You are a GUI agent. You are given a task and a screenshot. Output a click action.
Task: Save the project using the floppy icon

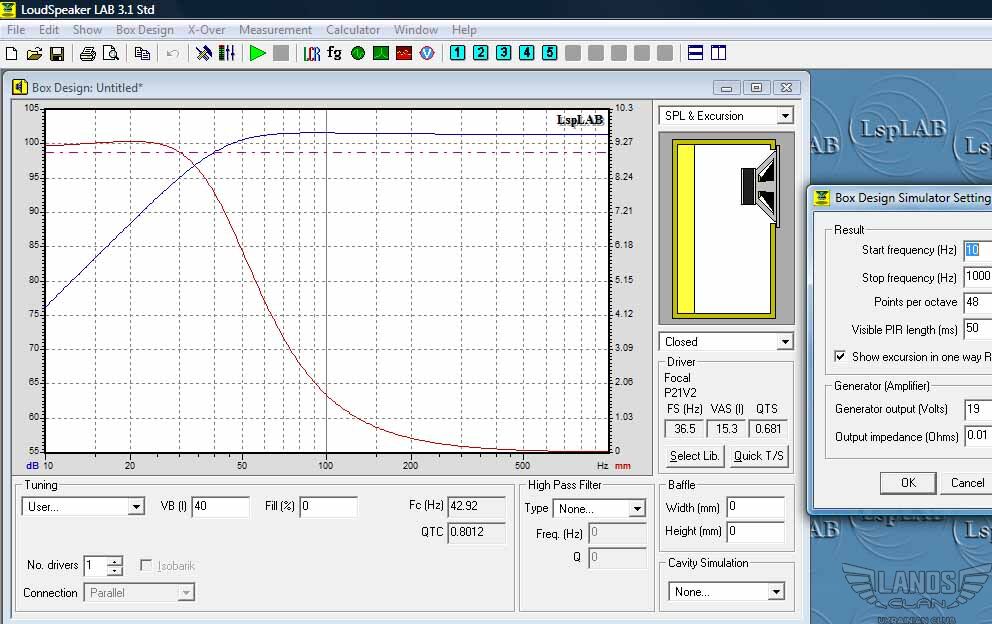tap(57, 54)
